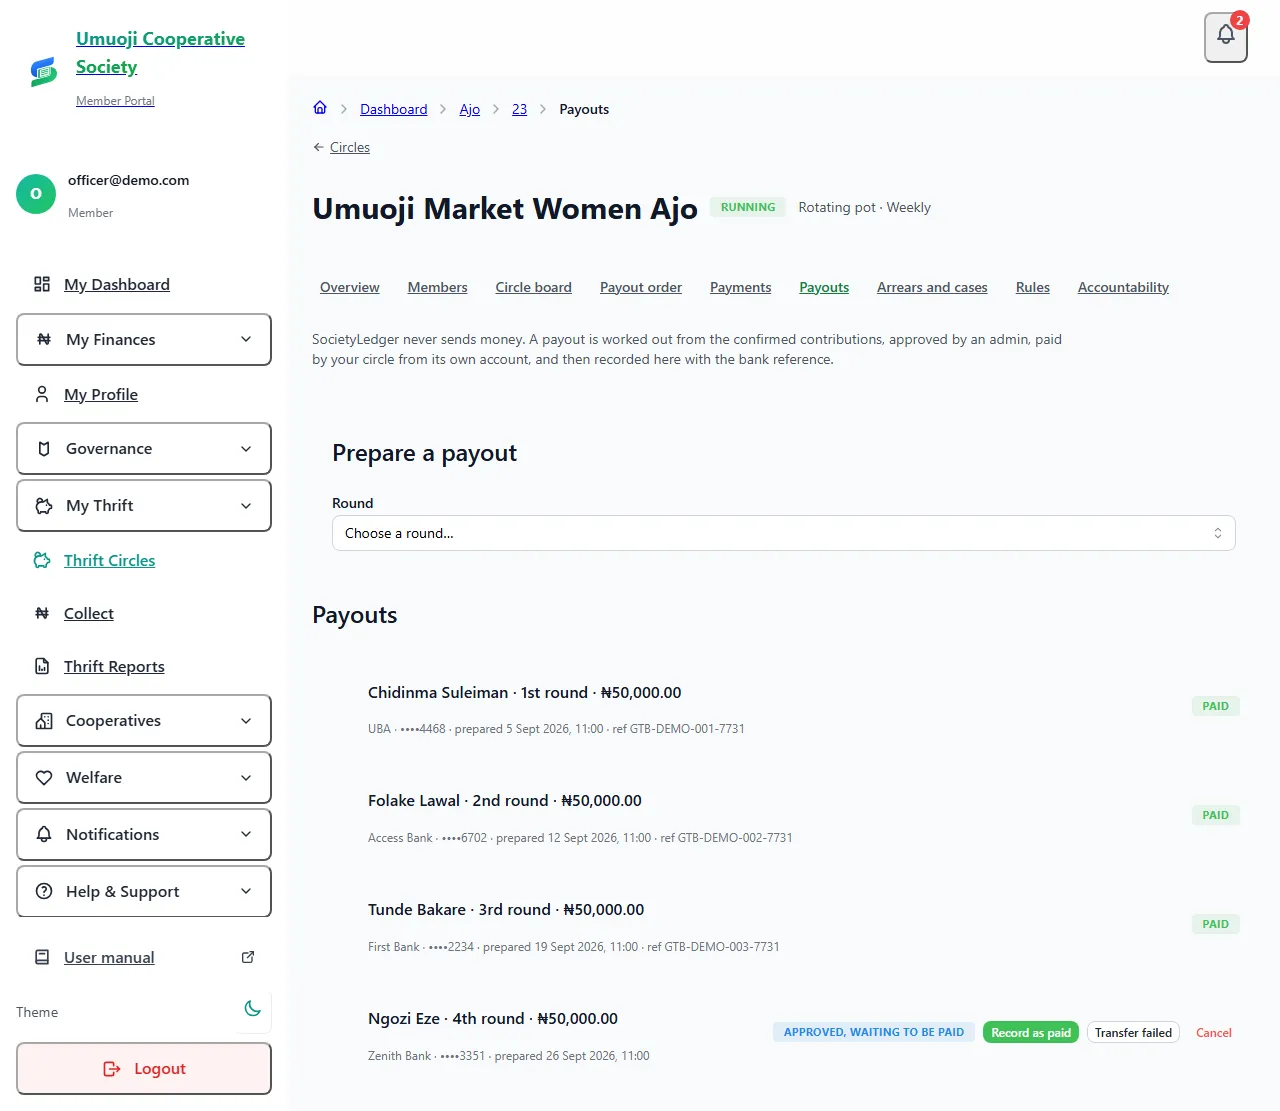This screenshot has width=1280, height=1111.
Task: Open the Choose a round dropdown
Action: [x=784, y=533]
